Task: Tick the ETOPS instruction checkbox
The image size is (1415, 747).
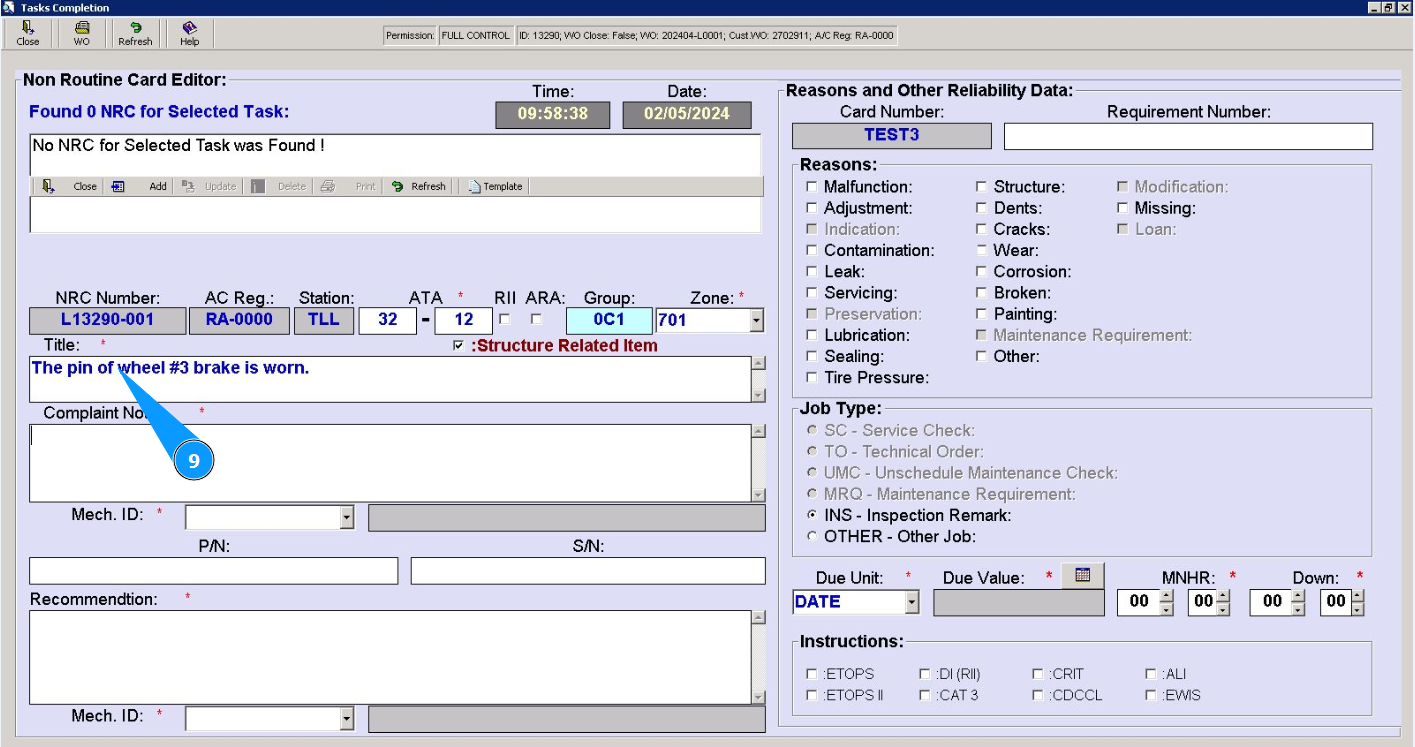Action: click(812, 674)
